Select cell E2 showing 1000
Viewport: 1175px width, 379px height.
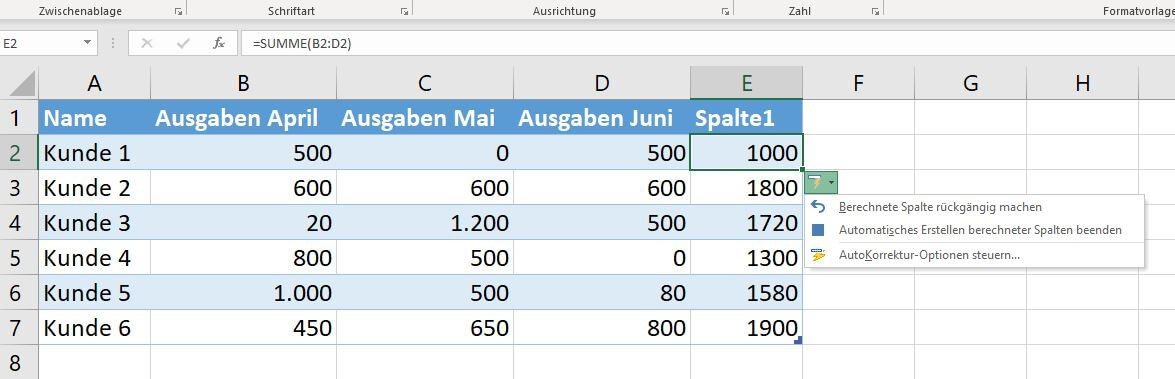[x=746, y=153]
